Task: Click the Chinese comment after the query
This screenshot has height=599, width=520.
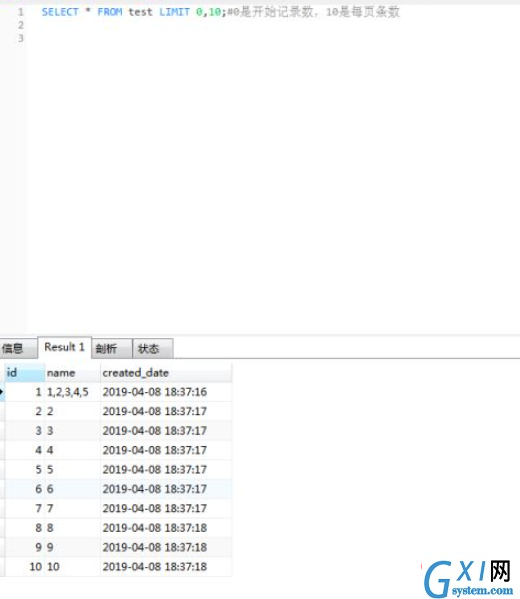Action: pyautogui.click(x=313, y=12)
